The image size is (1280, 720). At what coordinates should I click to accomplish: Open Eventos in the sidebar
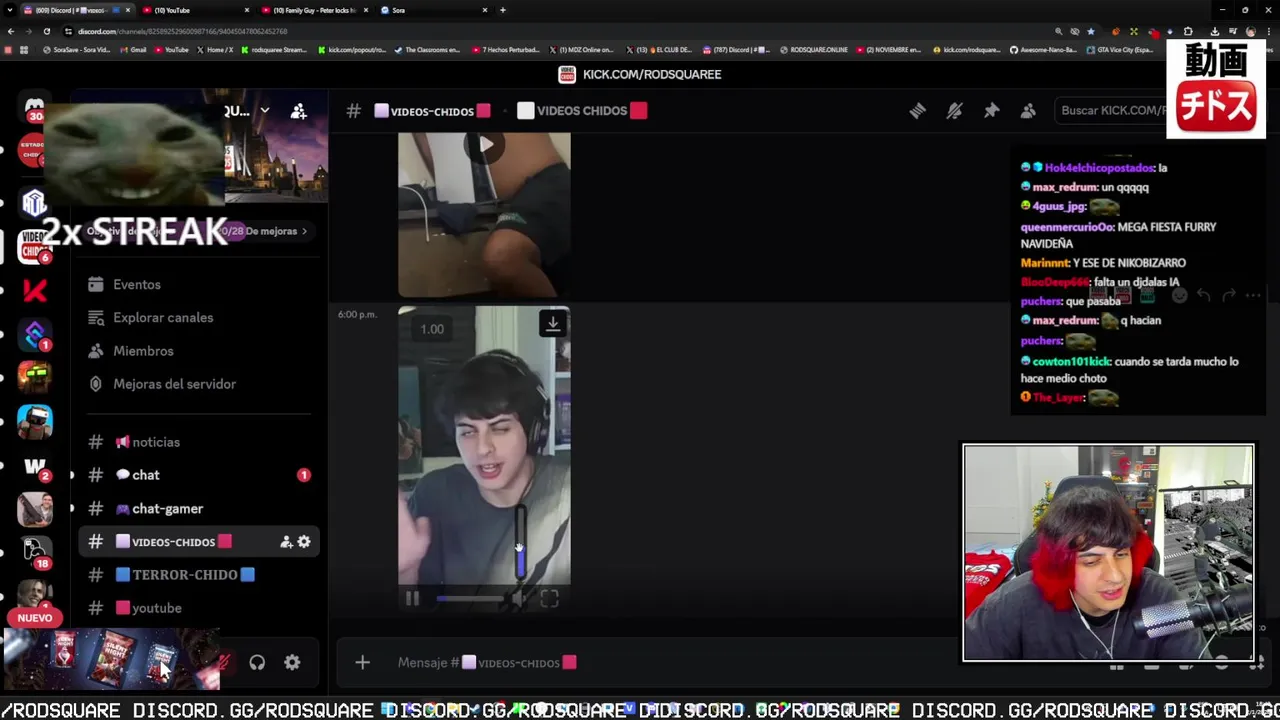pos(198,284)
